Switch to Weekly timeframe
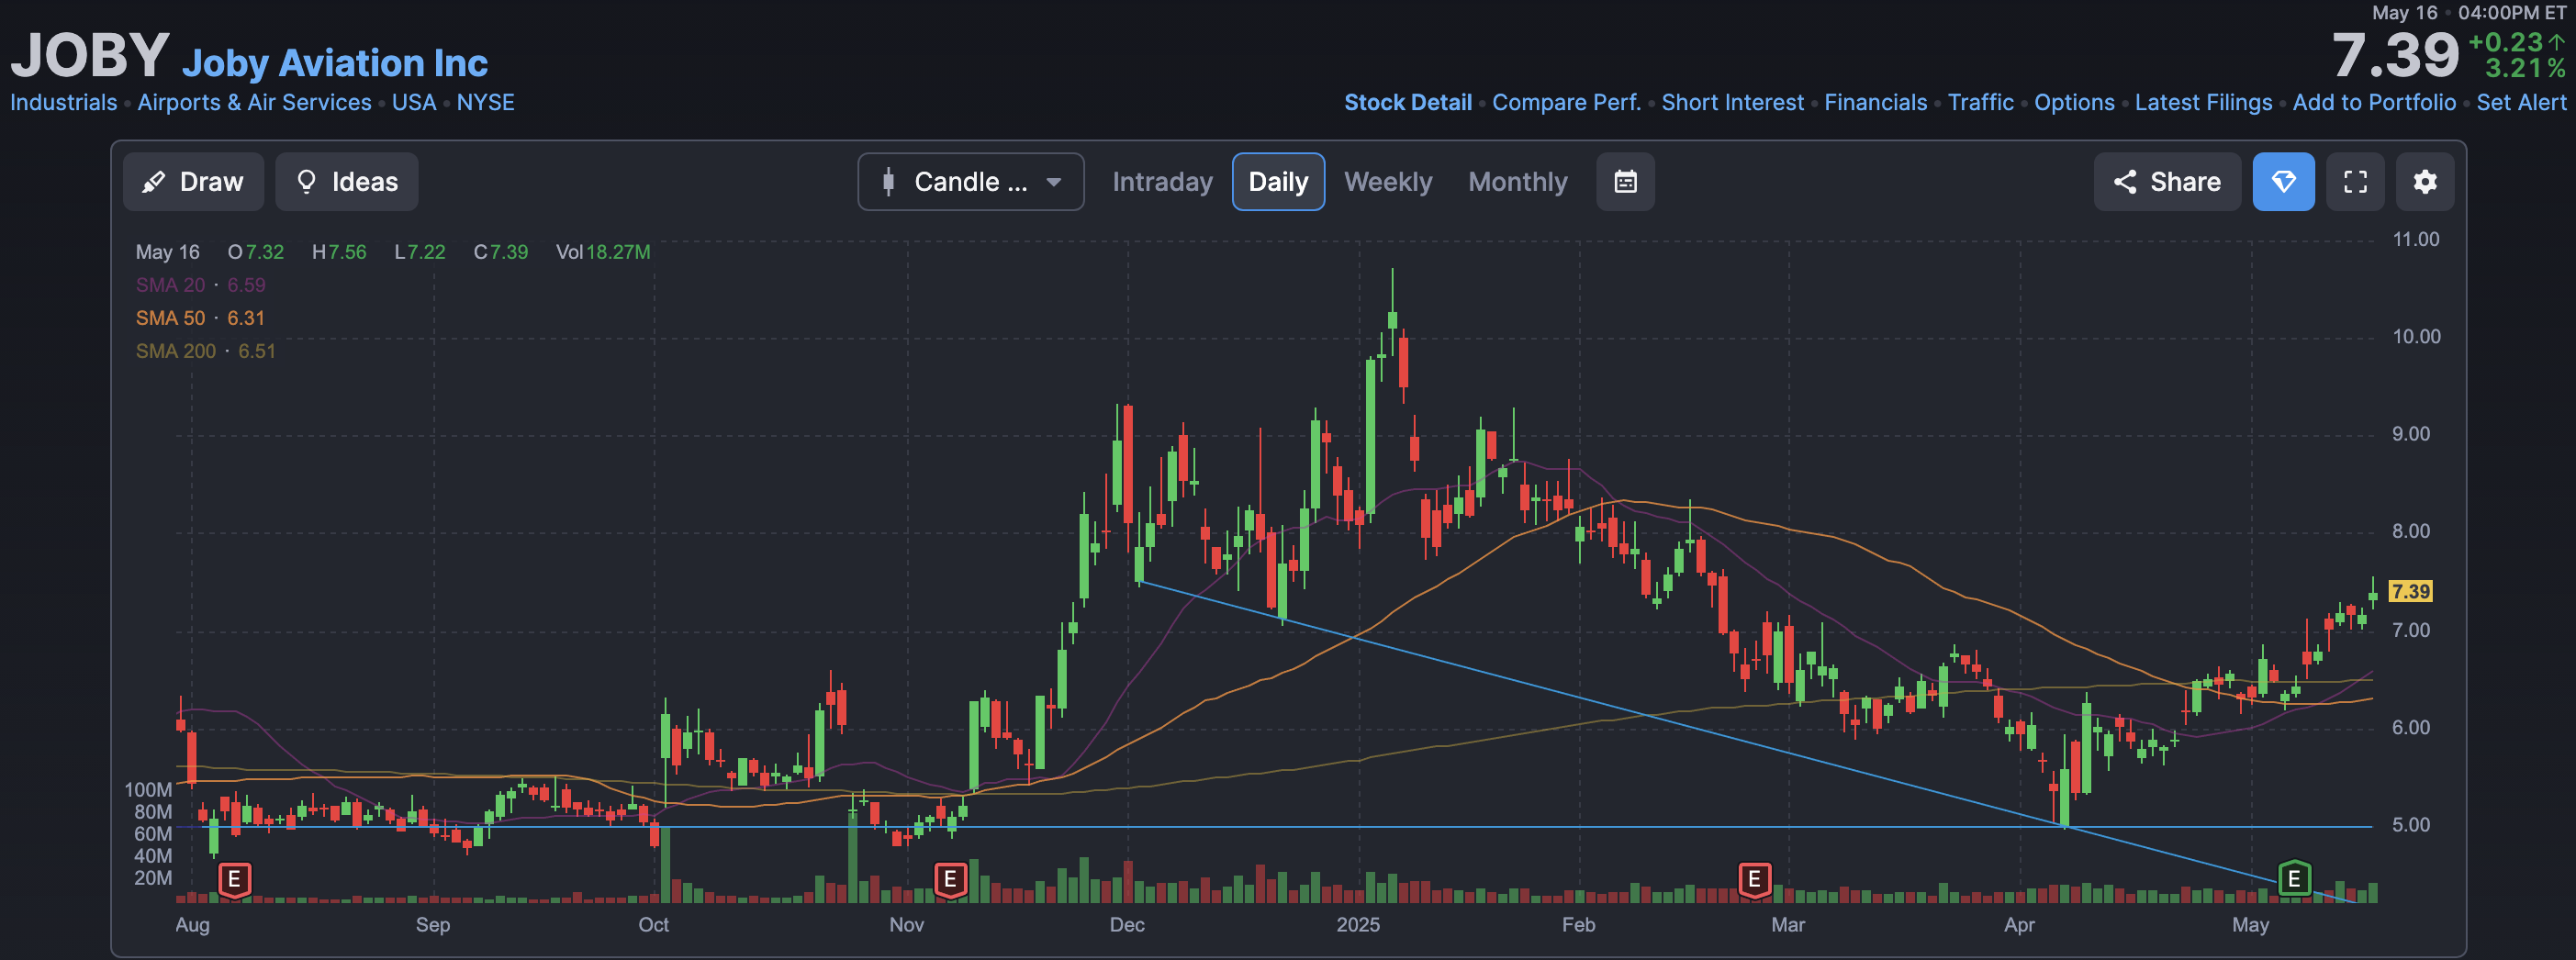 [x=1388, y=182]
